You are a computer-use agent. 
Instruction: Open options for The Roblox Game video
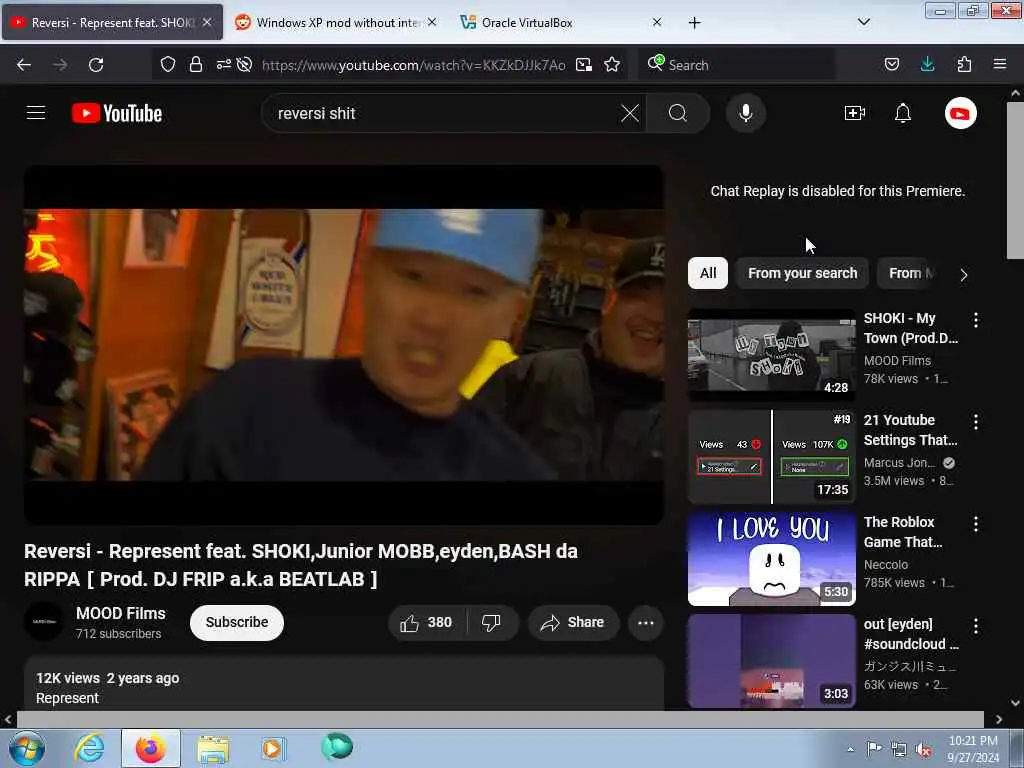click(976, 523)
